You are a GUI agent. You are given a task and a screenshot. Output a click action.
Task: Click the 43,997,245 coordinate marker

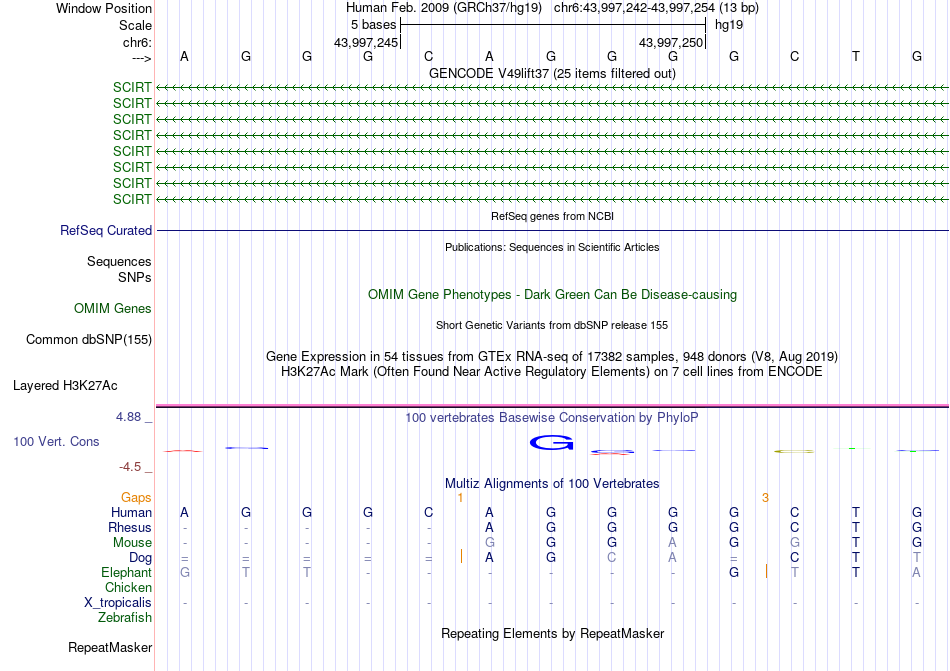[366, 42]
